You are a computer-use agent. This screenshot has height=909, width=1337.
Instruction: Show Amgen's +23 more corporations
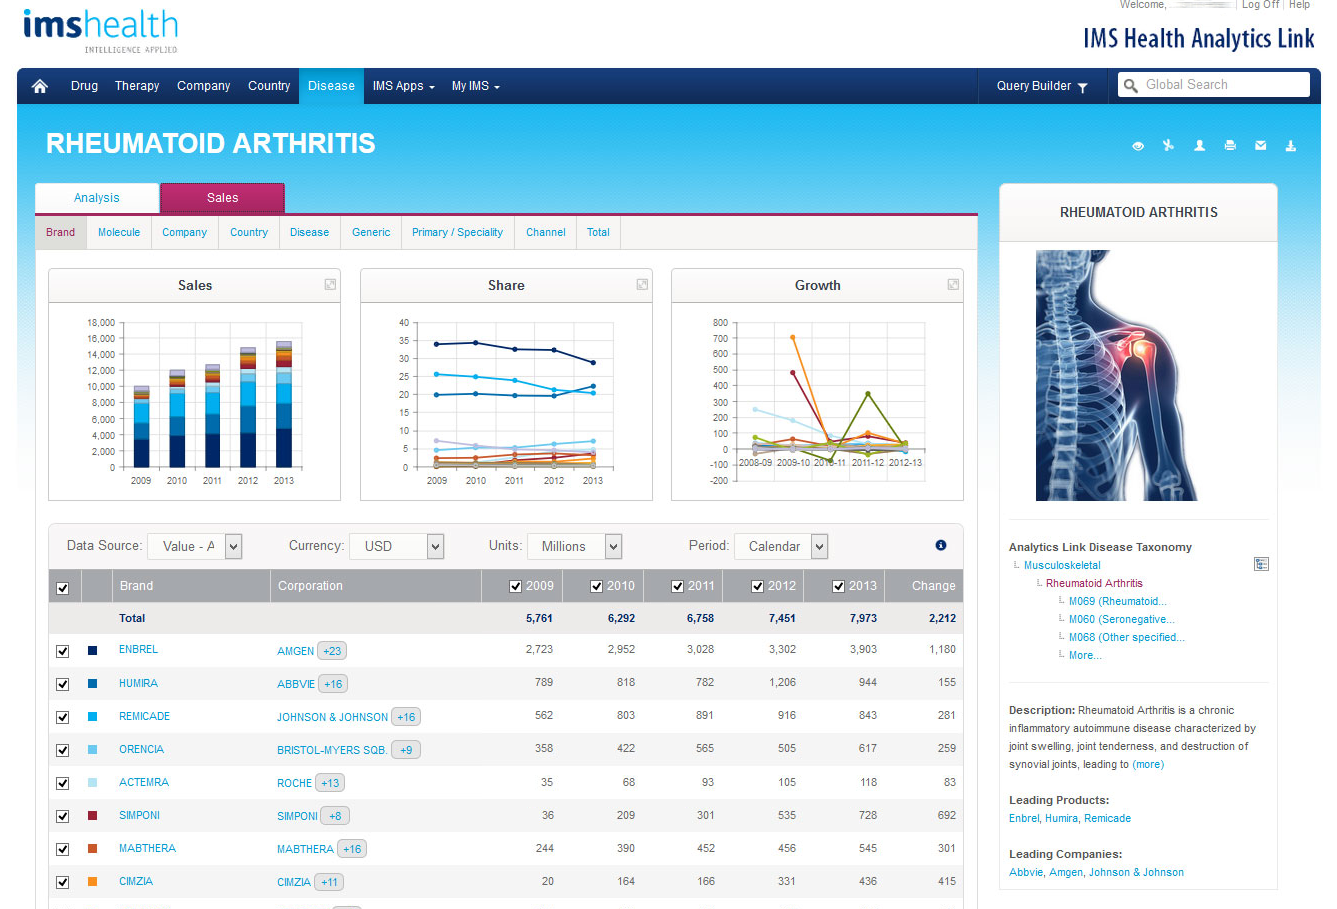click(332, 651)
